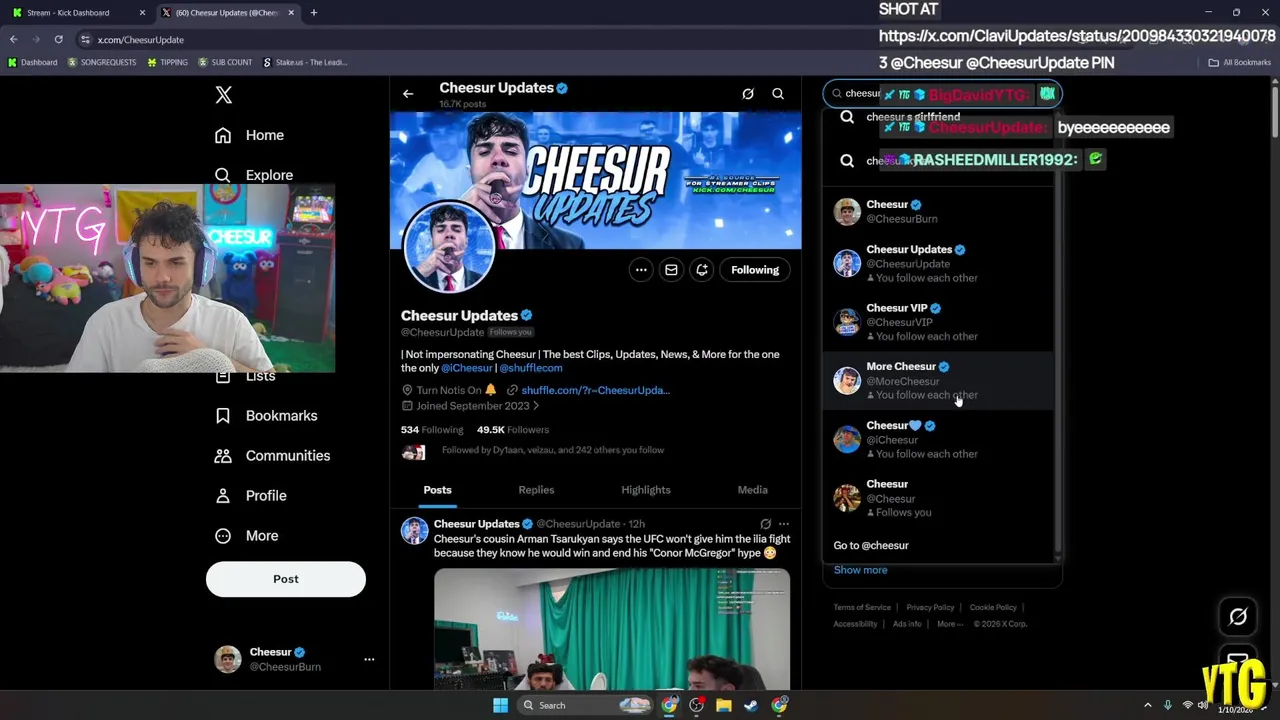1280x720 pixels.
Task: Expand the footer More menu
Action: coord(950,624)
